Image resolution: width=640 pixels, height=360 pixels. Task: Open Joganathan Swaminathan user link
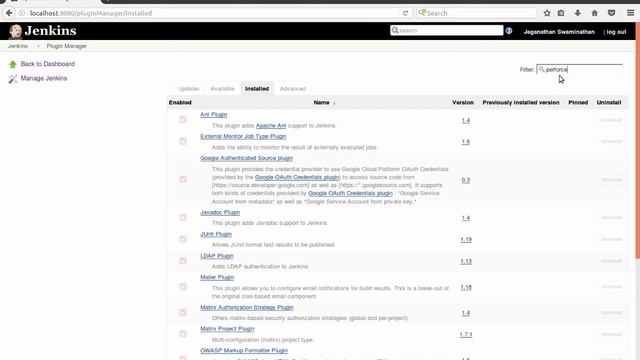point(559,32)
